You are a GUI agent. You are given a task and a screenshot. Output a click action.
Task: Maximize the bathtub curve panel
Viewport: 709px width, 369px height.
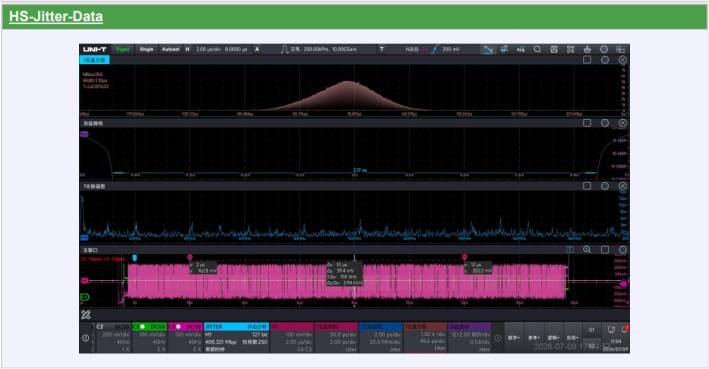pyautogui.click(x=587, y=123)
